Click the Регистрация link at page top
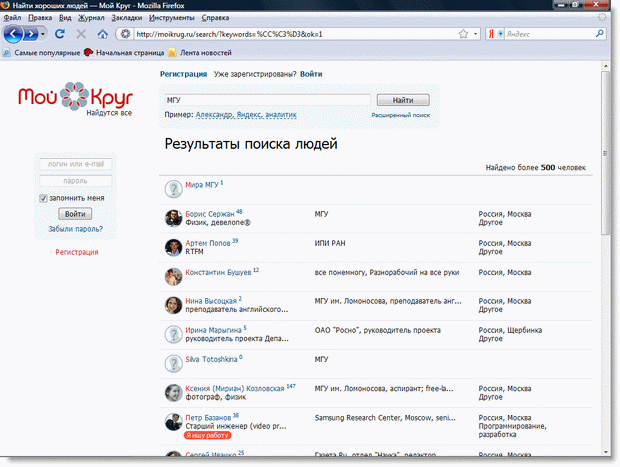620x467 pixels. (x=183, y=74)
